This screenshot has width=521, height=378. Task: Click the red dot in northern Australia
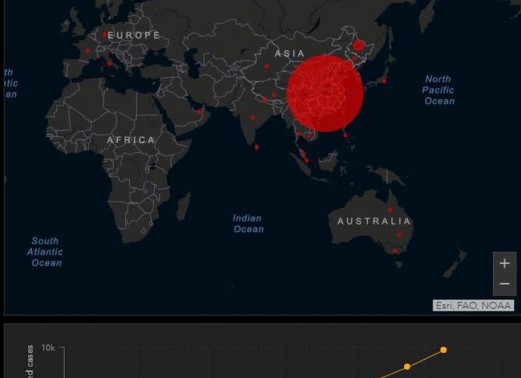pyautogui.click(x=390, y=210)
